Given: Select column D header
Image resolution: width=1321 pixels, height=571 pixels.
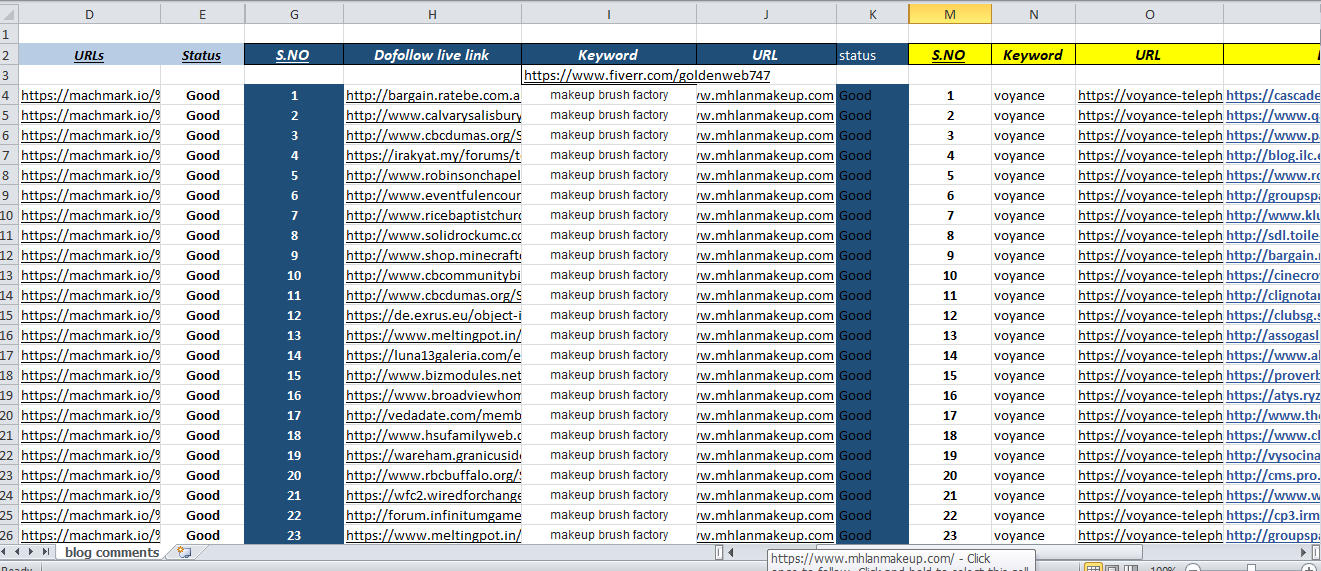Looking at the screenshot, I should click(x=90, y=14).
